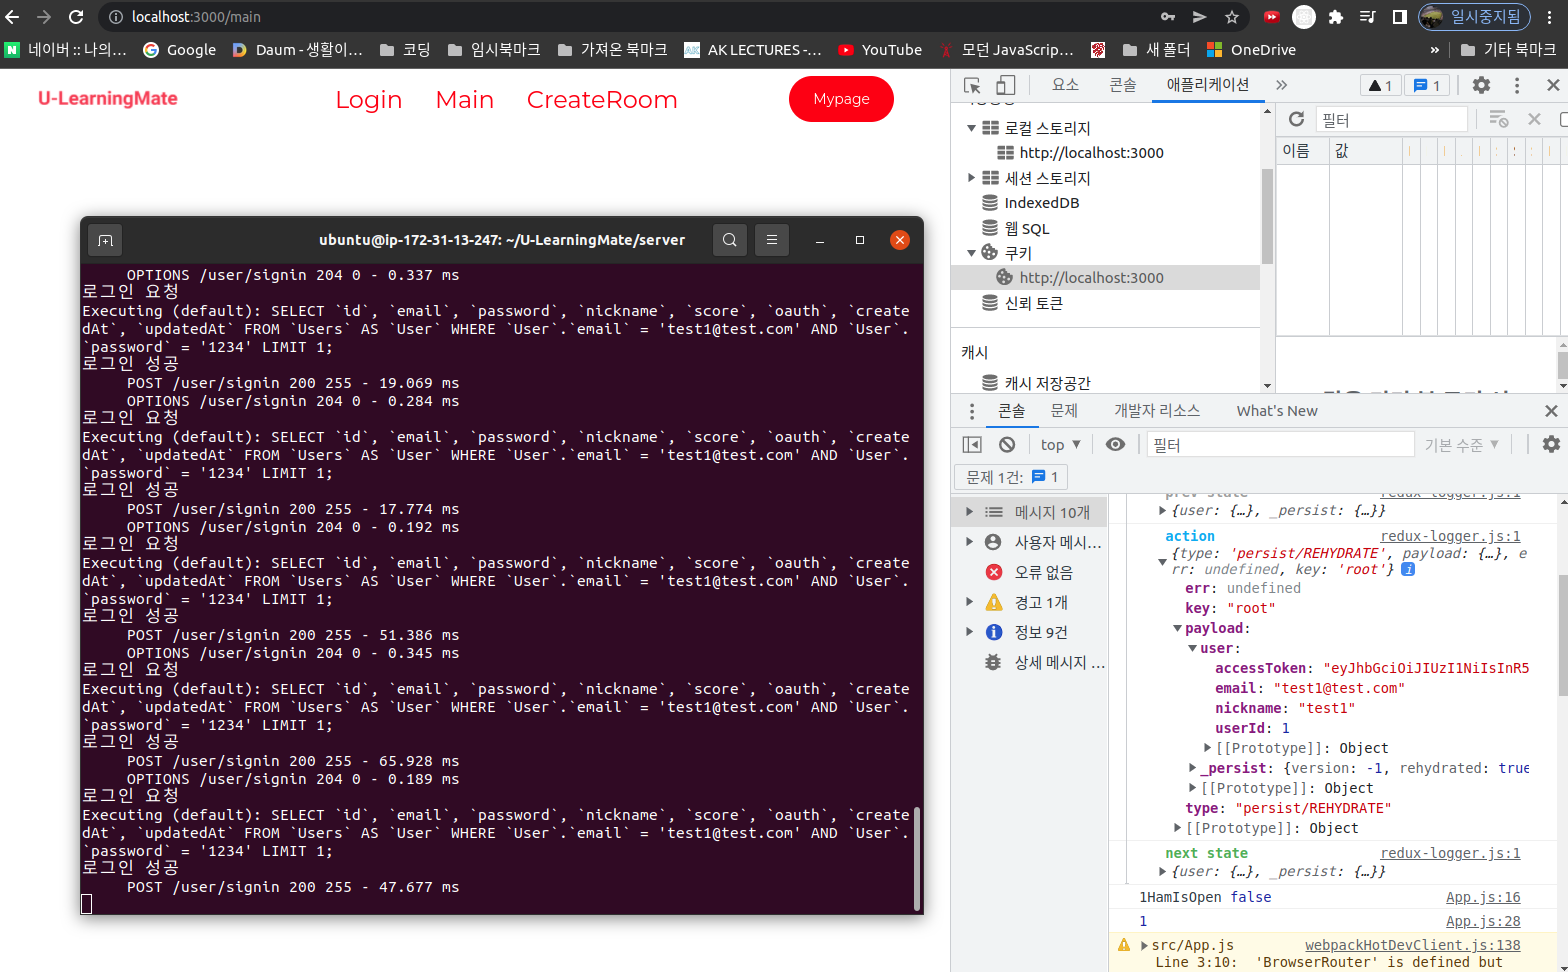Click the terminal window scrollbar
1568x972 pixels.
point(917,858)
